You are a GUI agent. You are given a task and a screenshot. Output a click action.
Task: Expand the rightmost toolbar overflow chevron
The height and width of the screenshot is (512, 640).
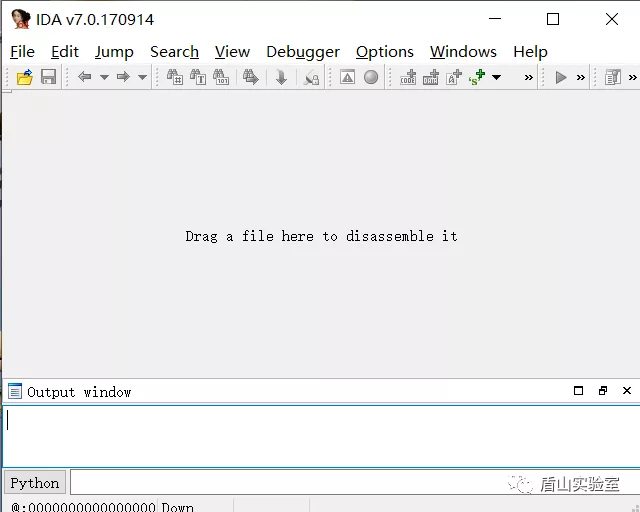[633, 77]
